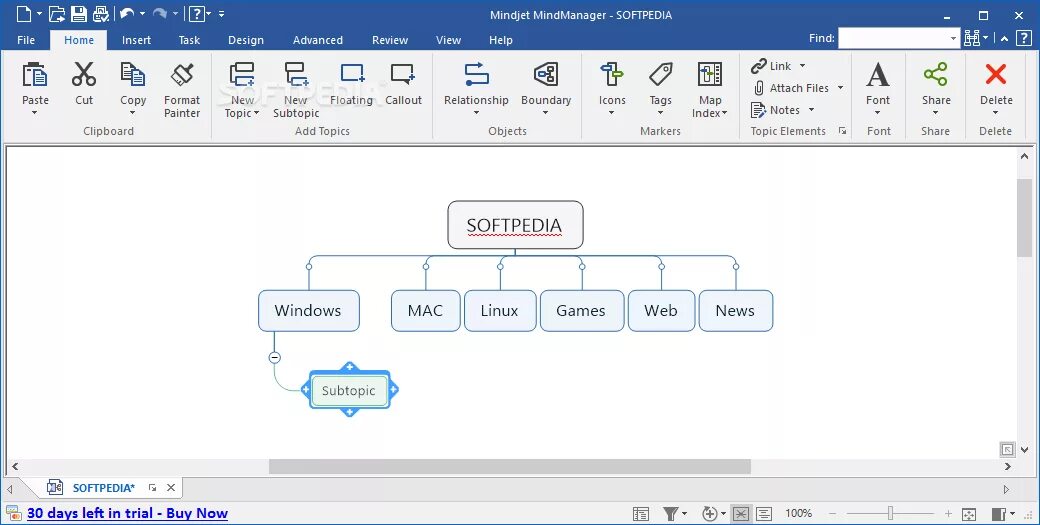The width and height of the screenshot is (1040, 525).
Task: Toggle the show branch alone button in status bar
Action: [741, 514]
